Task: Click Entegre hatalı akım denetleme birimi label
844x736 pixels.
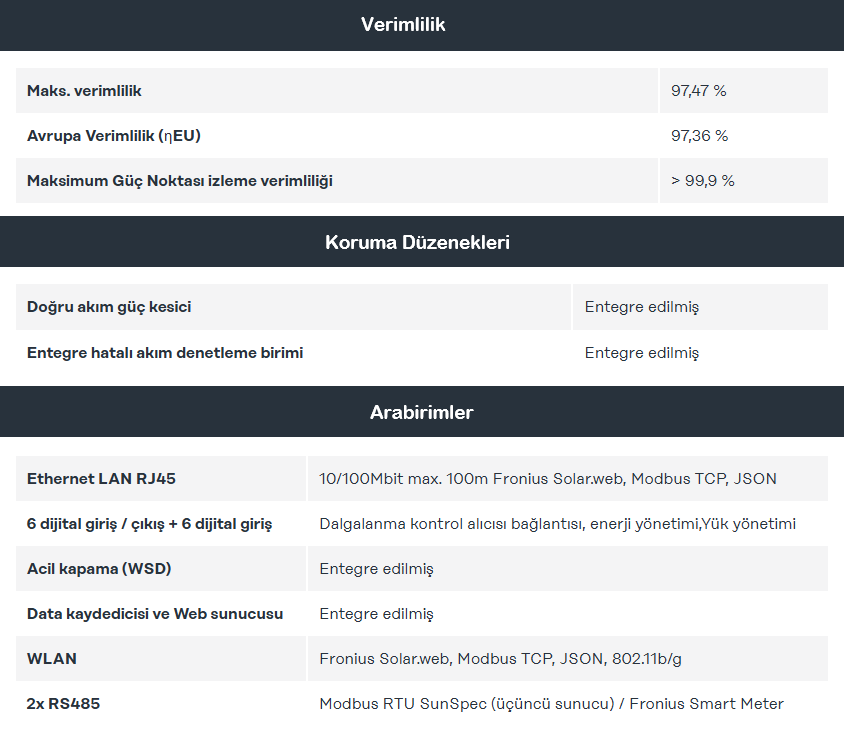Action: pos(165,353)
